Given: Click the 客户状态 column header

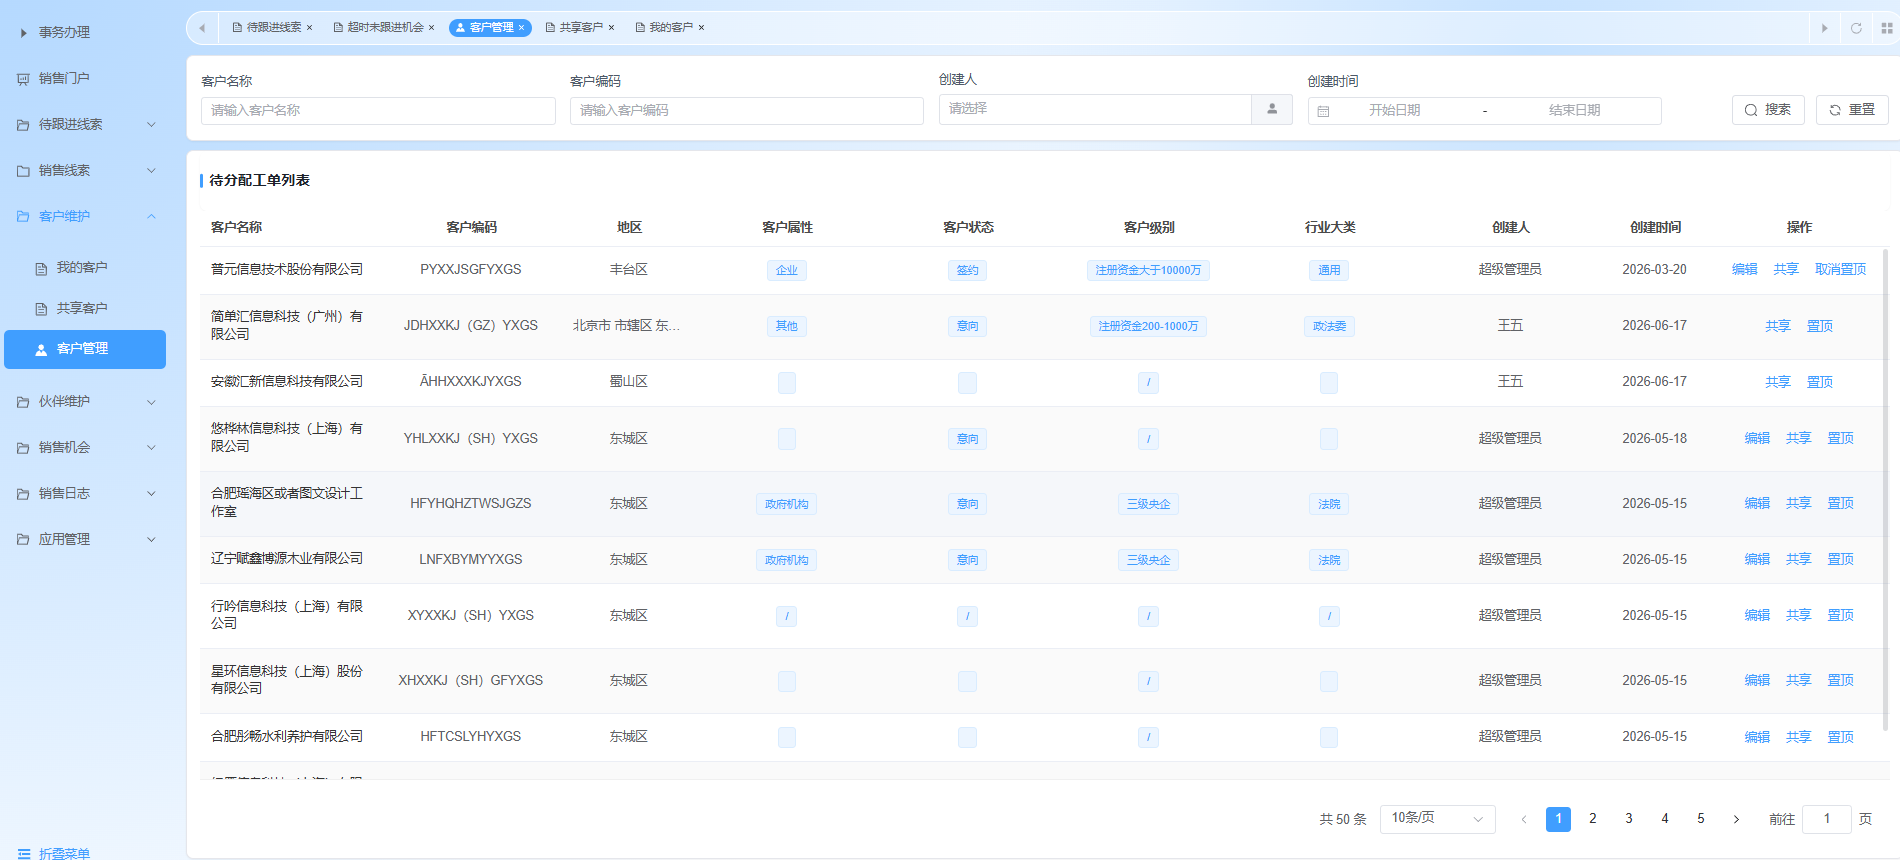Looking at the screenshot, I should tap(968, 228).
